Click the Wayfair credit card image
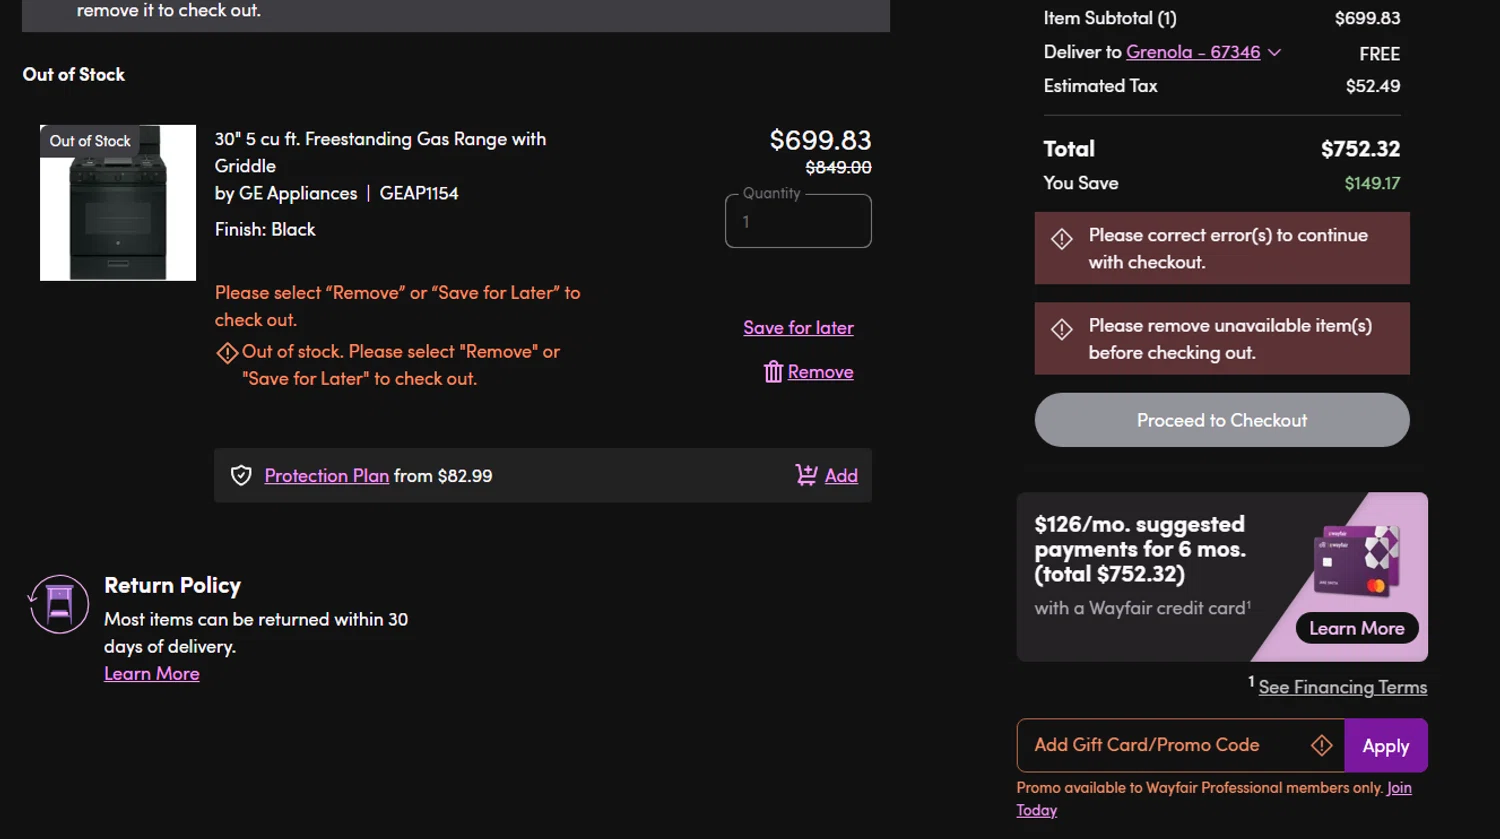 [1356, 561]
